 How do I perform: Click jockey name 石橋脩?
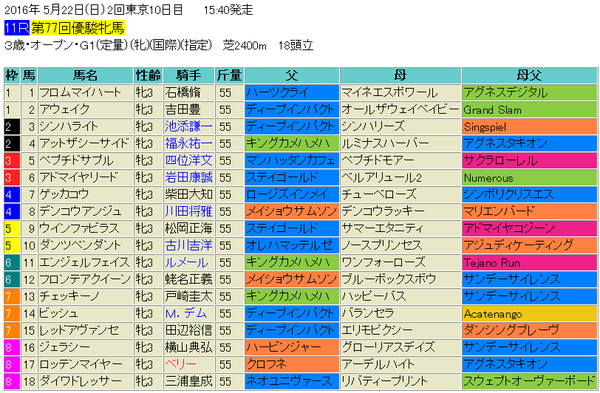pyautogui.click(x=183, y=92)
